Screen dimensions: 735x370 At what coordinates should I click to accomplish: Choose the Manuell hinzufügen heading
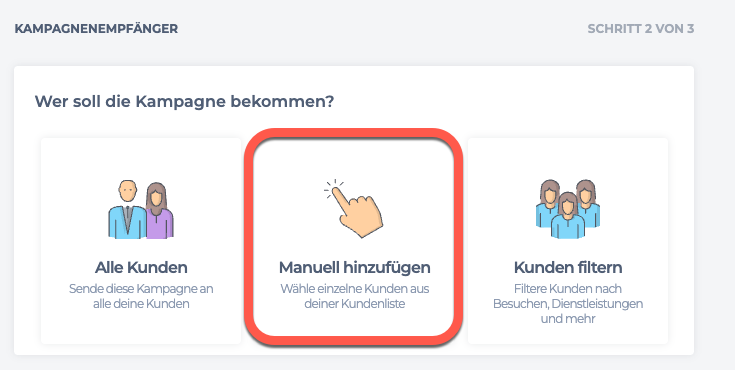354,268
